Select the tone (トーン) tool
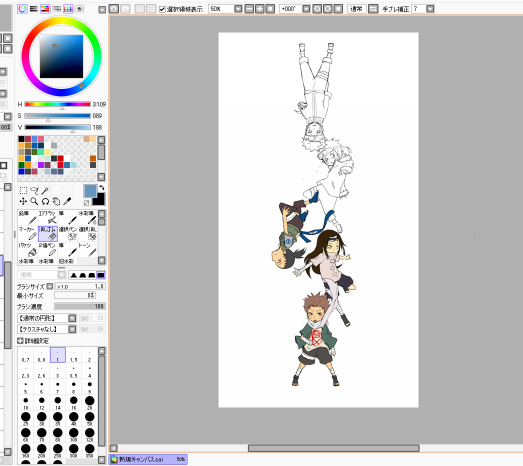 click(87, 250)
